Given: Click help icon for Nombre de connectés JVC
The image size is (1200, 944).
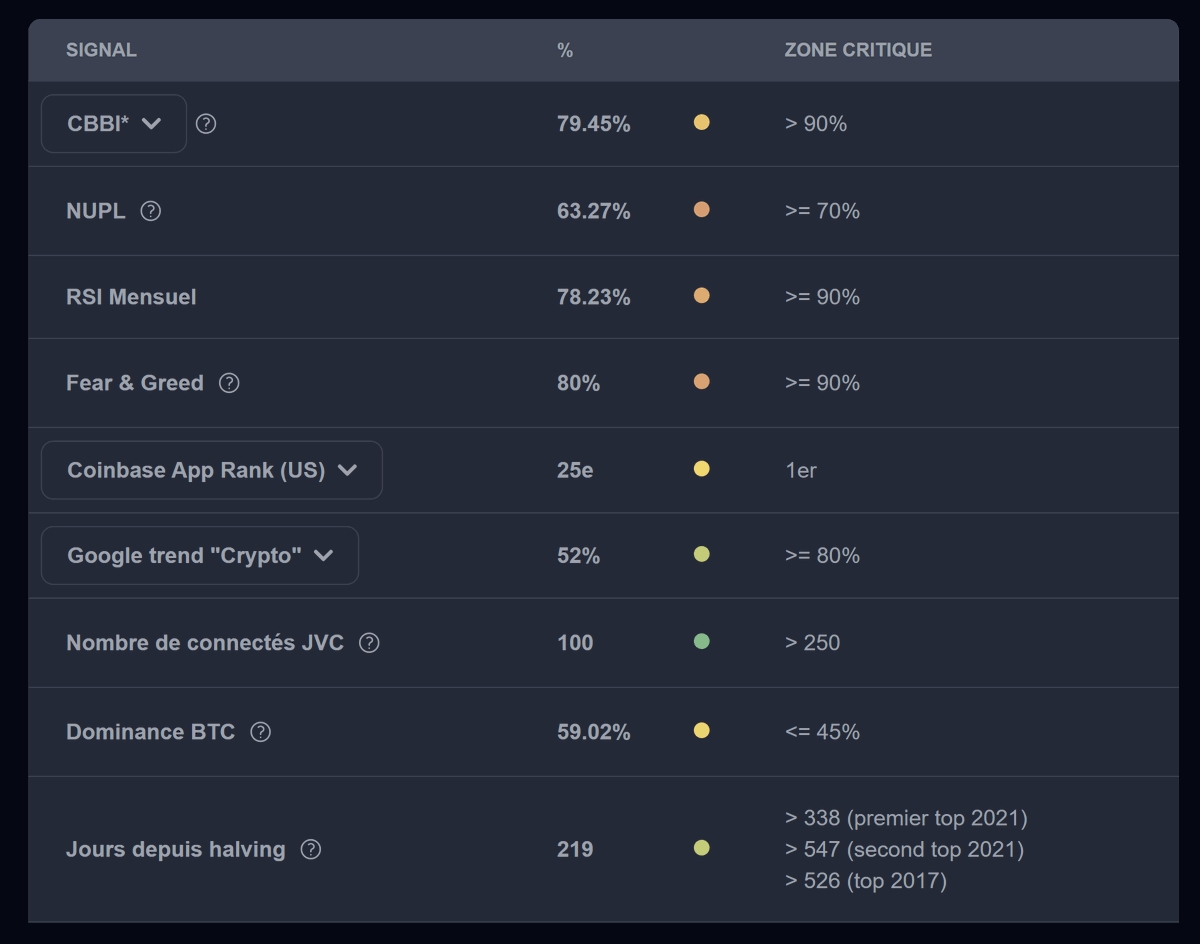Looking at the screenshot, I should point(369,643).
